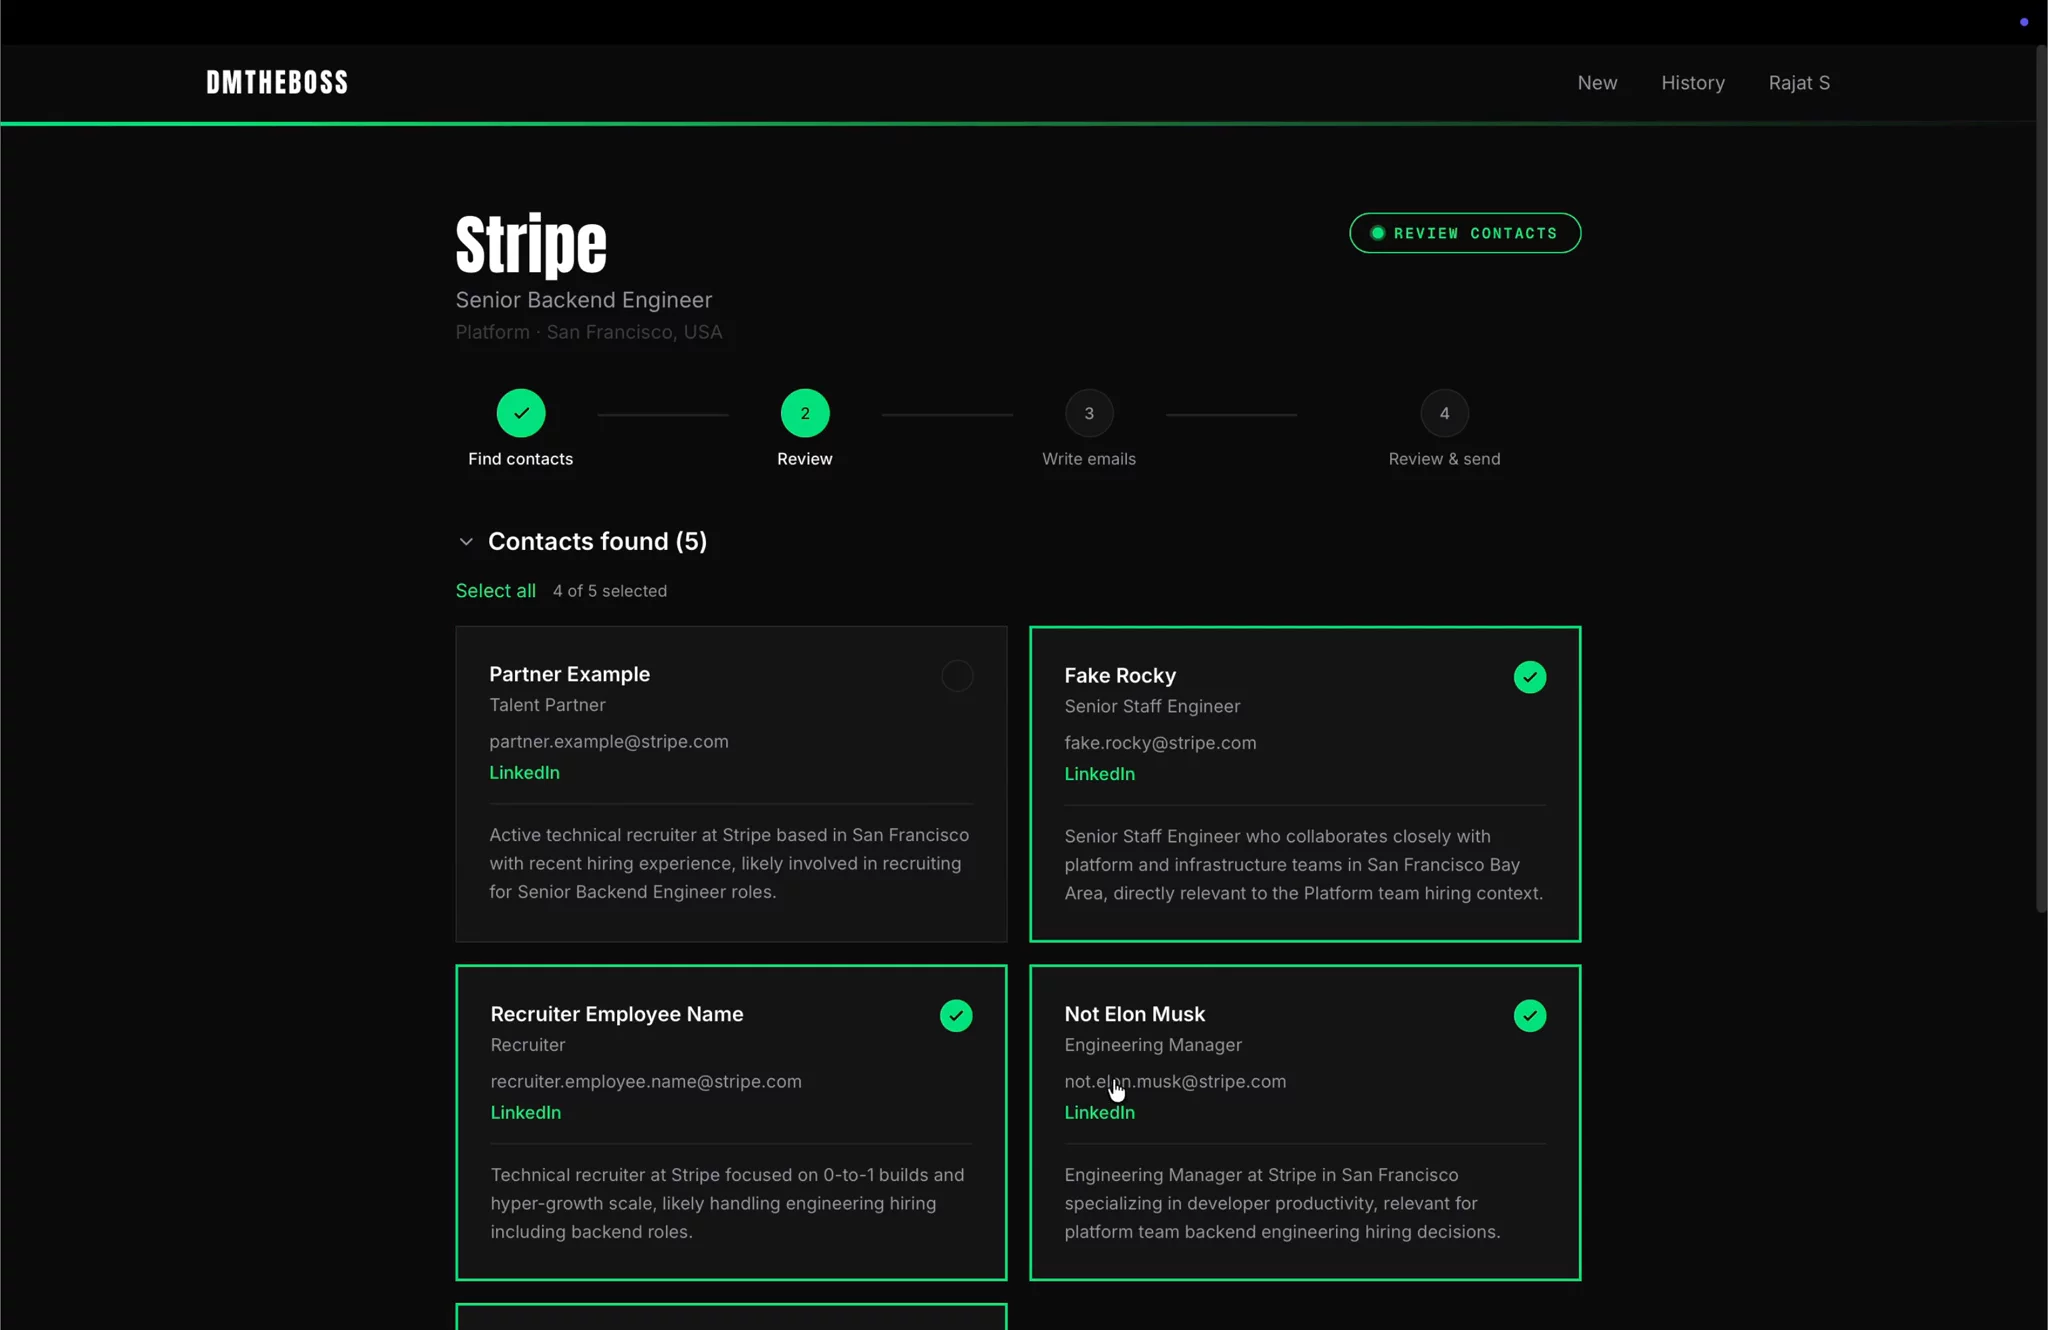This screenshot has height=1330, width=2048.
Task: Click the Fake Rocky contact name
Action: click(x=1120, y=676)
